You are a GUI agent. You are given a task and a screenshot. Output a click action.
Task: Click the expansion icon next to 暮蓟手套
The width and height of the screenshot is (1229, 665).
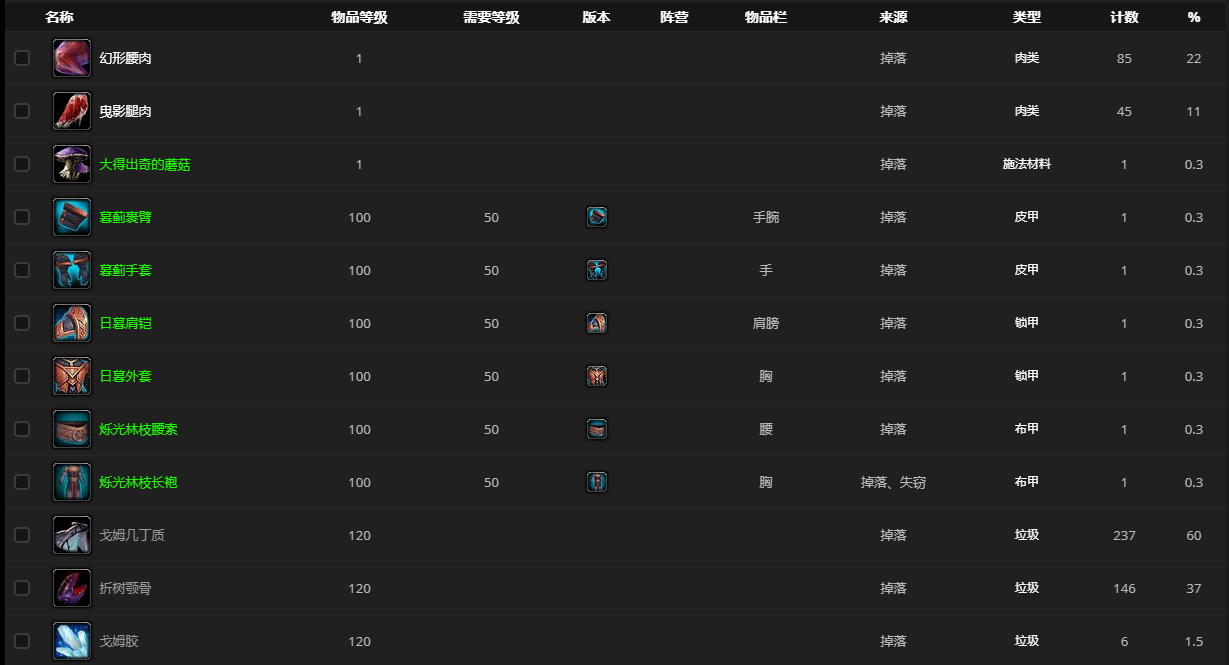596,270
